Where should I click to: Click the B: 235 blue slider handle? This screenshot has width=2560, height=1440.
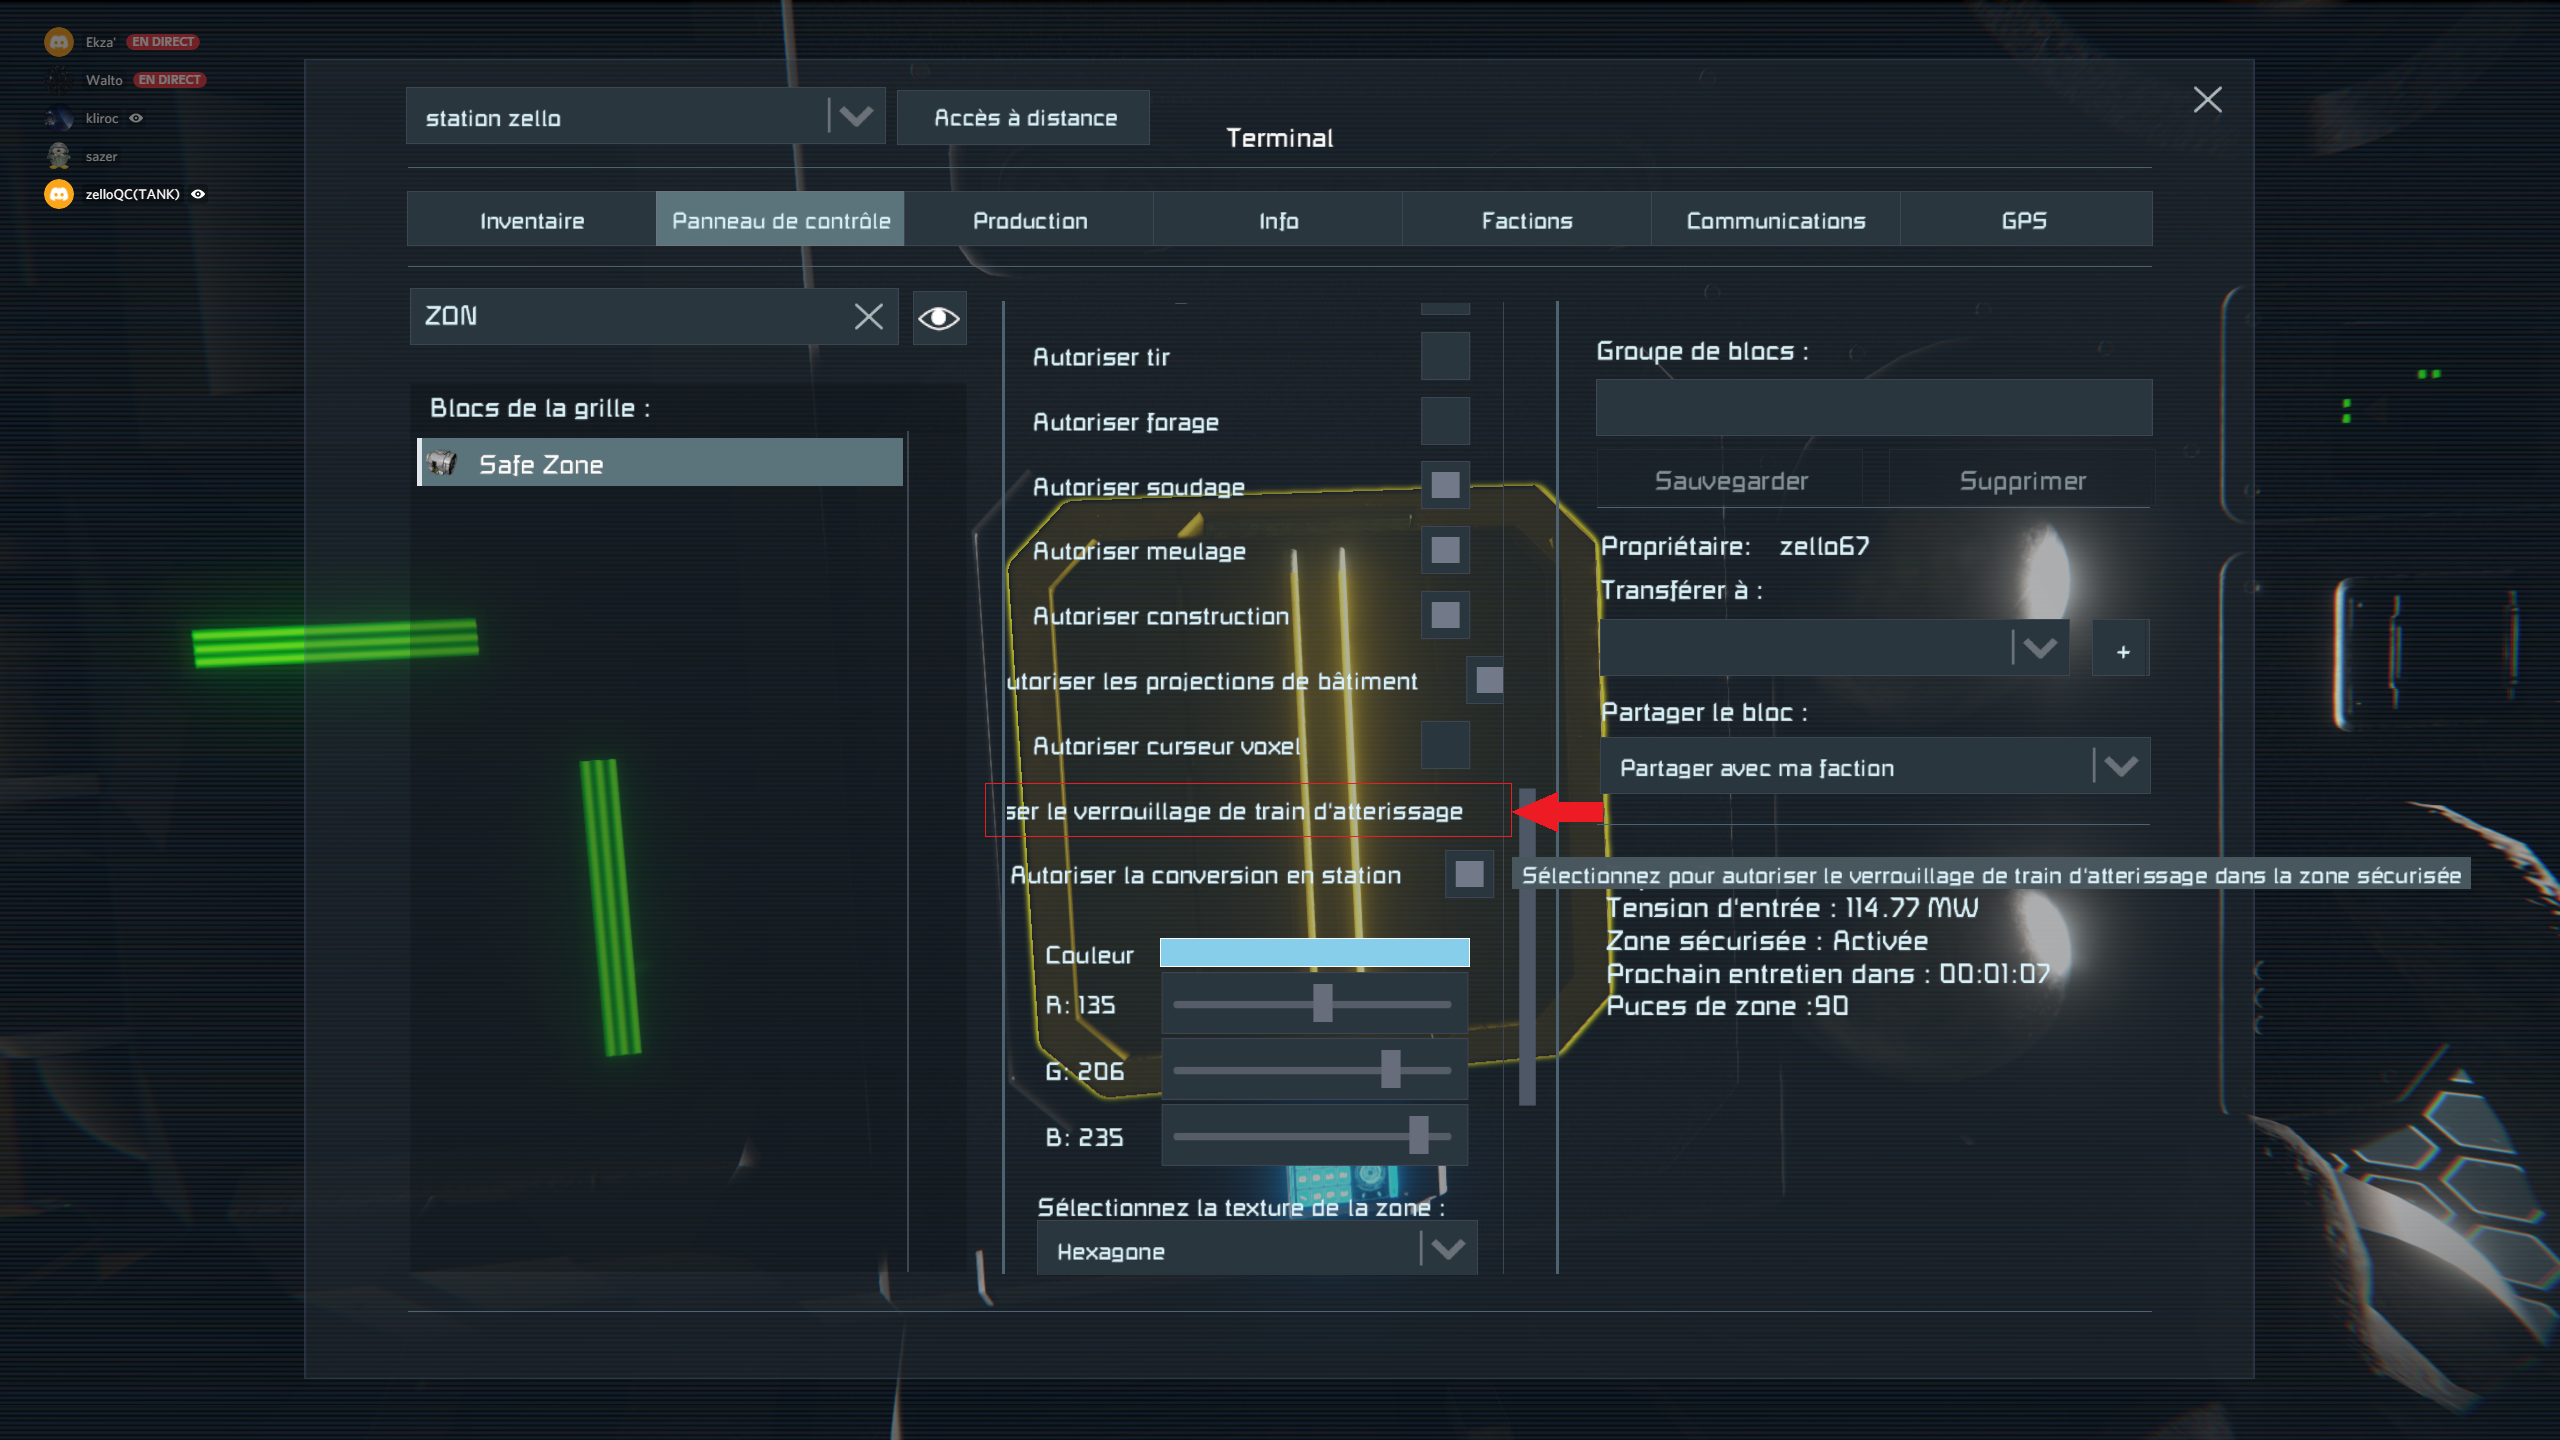point(1418,1135)
